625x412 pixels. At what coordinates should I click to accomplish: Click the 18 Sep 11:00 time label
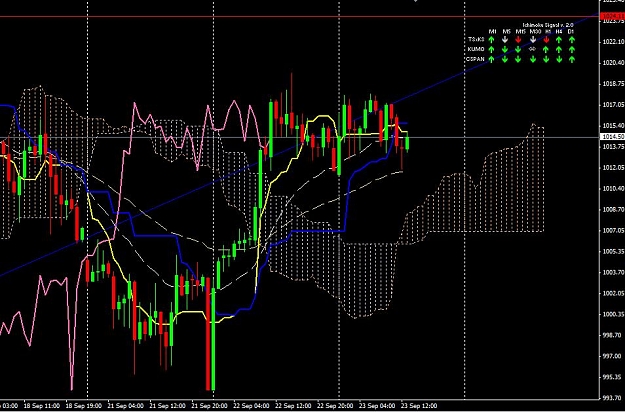pos(41,406)
